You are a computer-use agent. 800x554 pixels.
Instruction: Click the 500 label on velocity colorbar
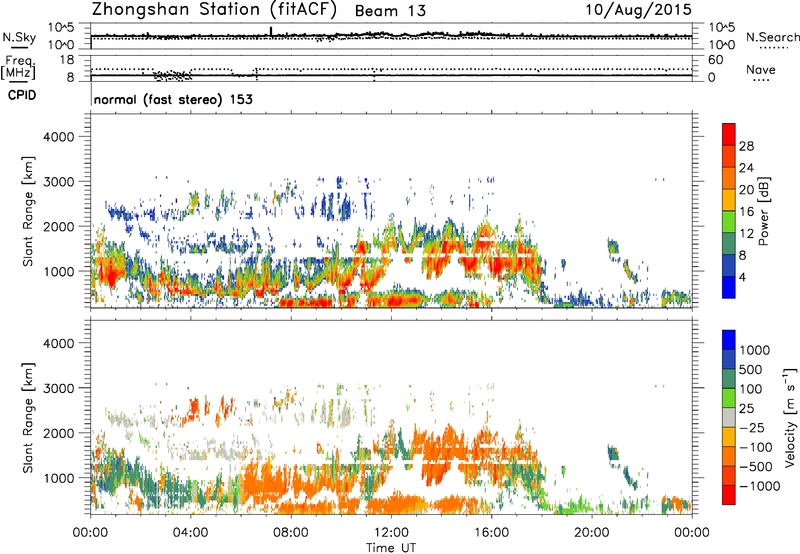click(751, 370)
